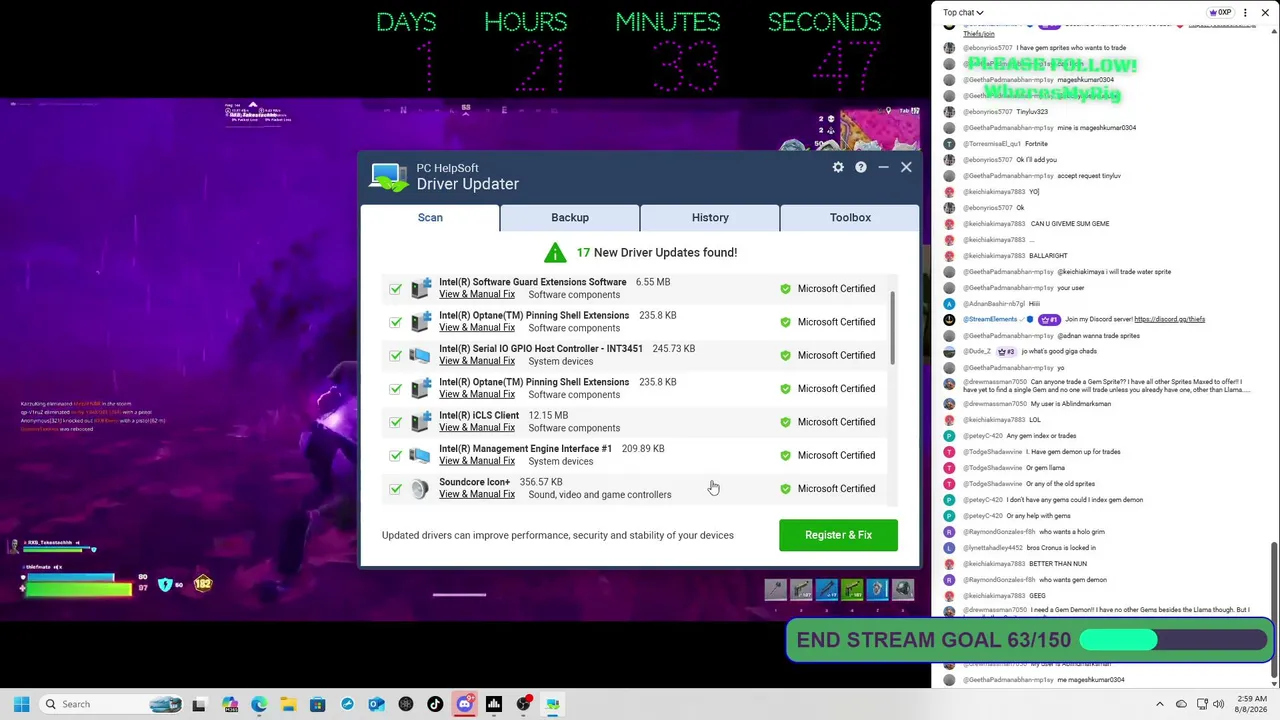Image resolution: width=1280 pixels, height=720 pixels.
Task: View & Manual Fix for Intel iCLS Client
Action: (x=477, y=428)
